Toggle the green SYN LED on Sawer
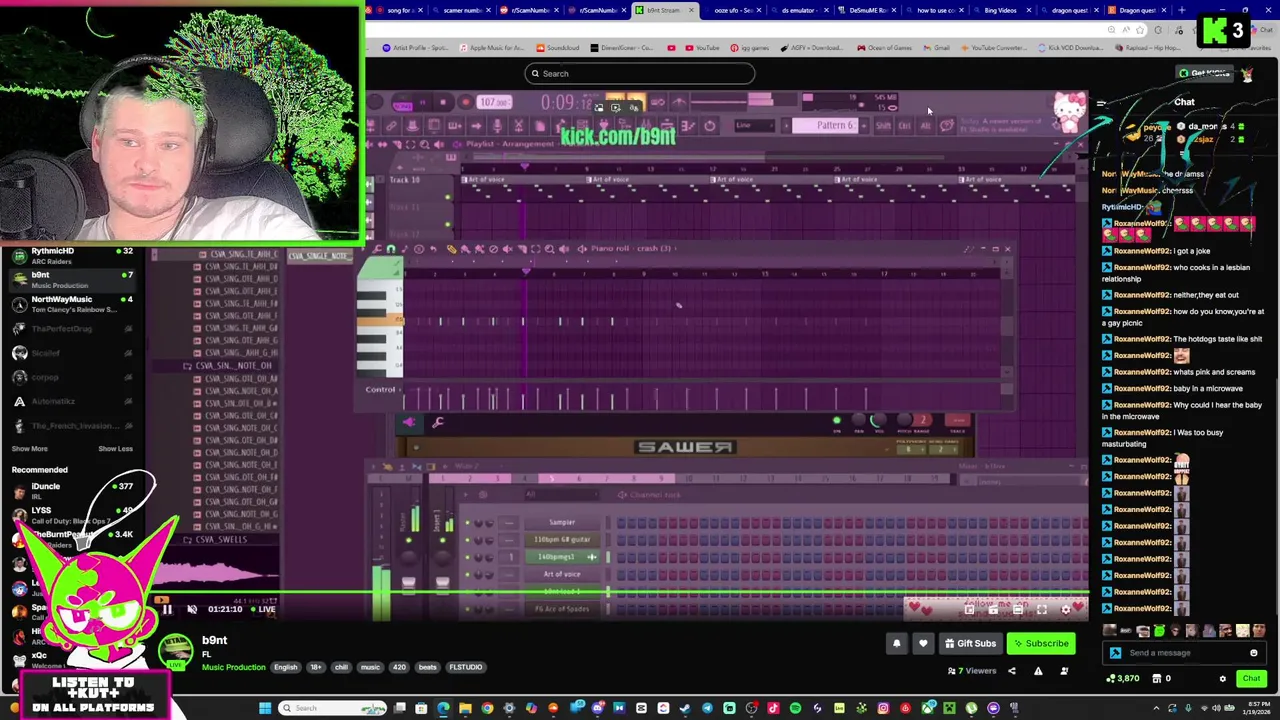 tap(836, 420)
